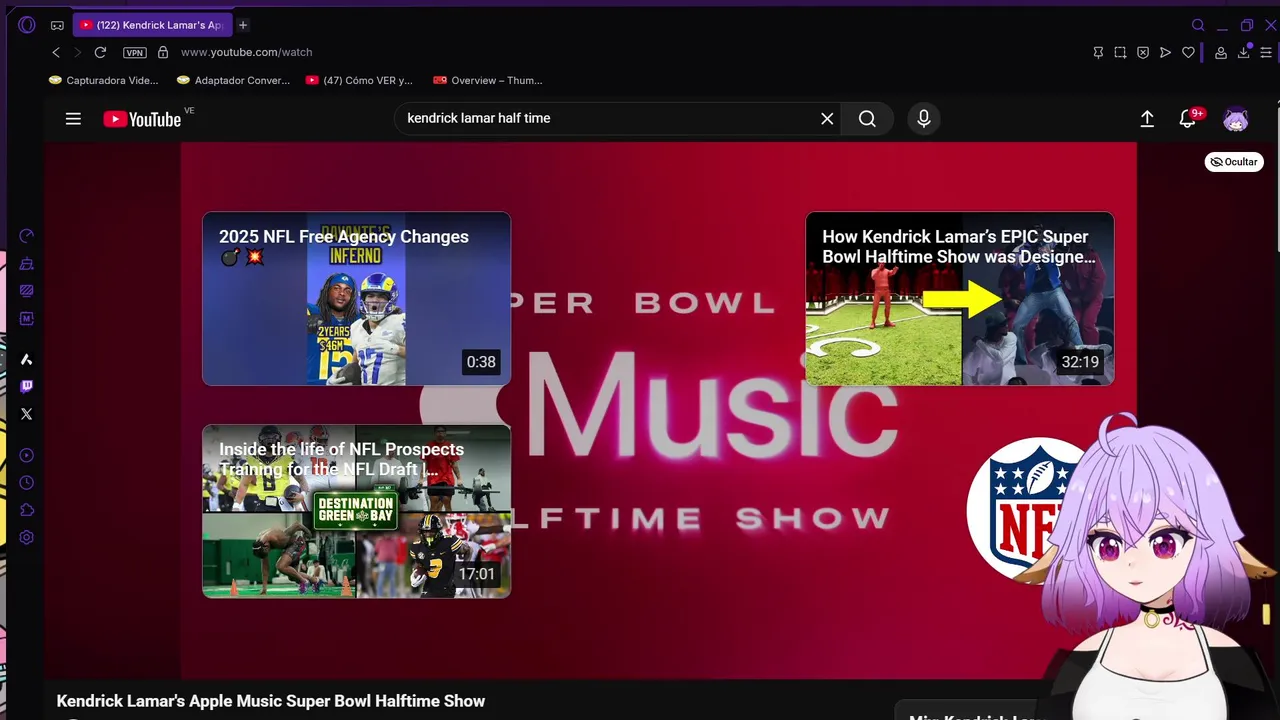The height and width of the screenshot is (720, 1280).
Task: Click the site security padlock icon
Action: (x=163, y=52)
